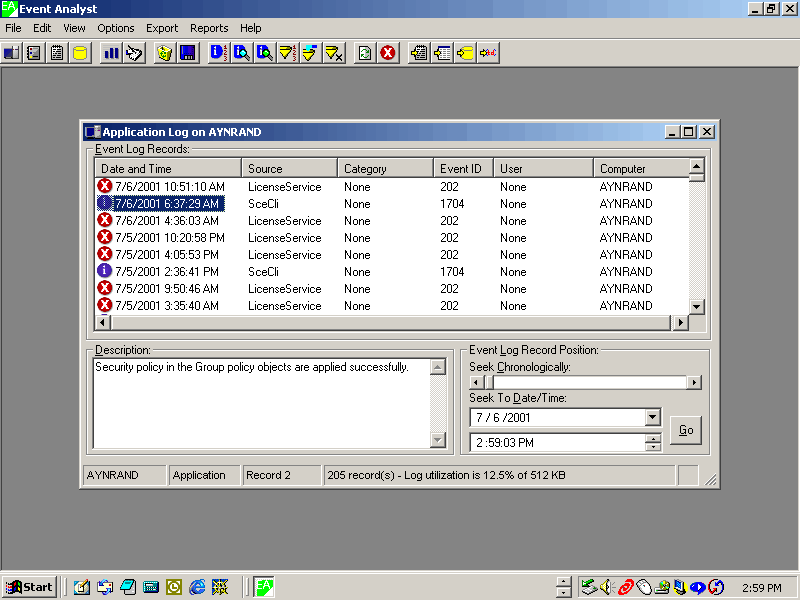Sort by Category column header
The width and height of the screenshot is (800, 600).
[385, 168]
